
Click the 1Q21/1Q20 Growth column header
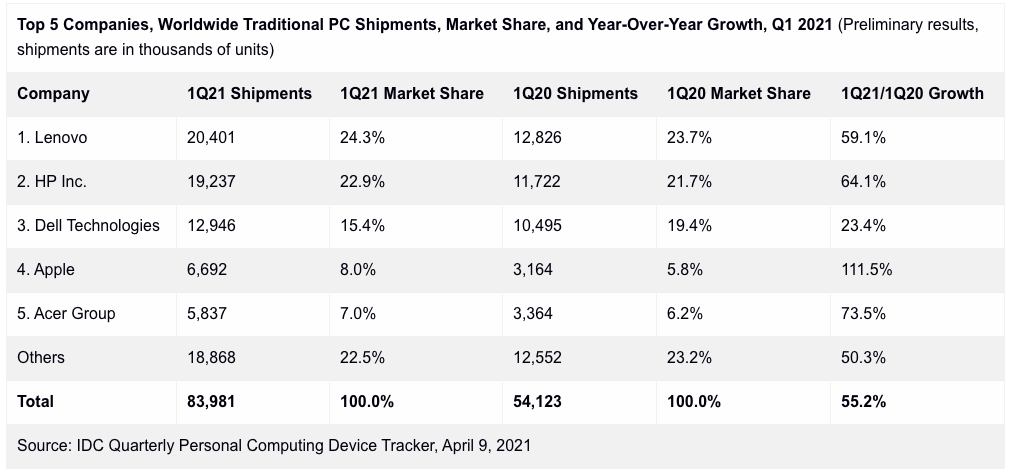pos(912,94)
